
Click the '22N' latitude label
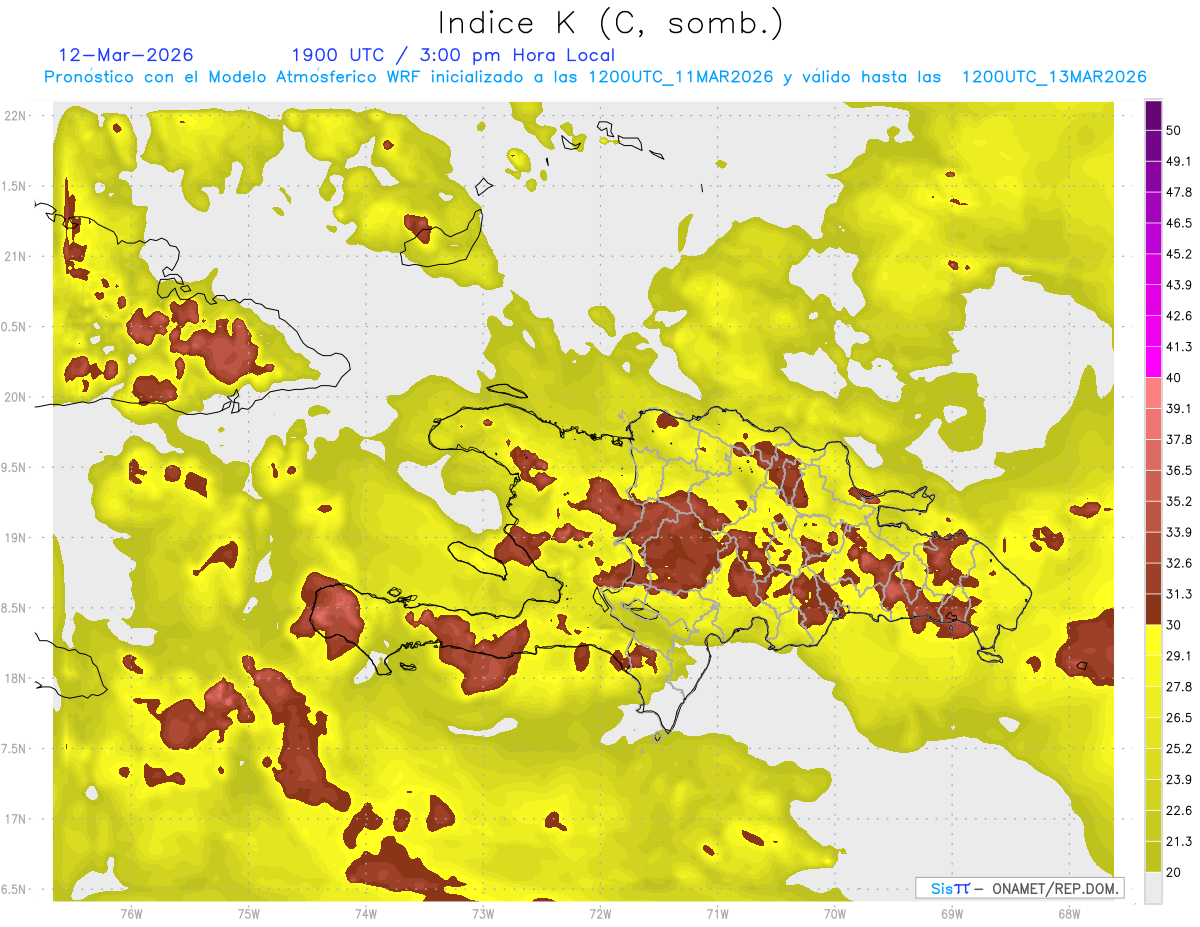coord(15,116)
